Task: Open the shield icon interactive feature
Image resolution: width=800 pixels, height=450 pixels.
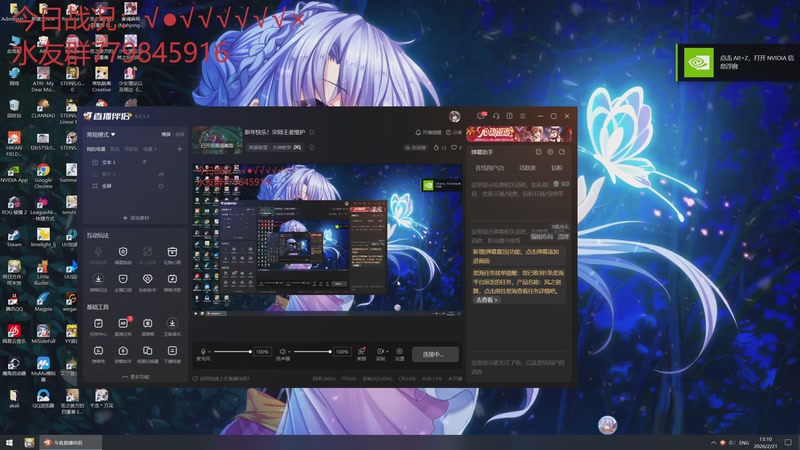Action: [x=123, y=255]
